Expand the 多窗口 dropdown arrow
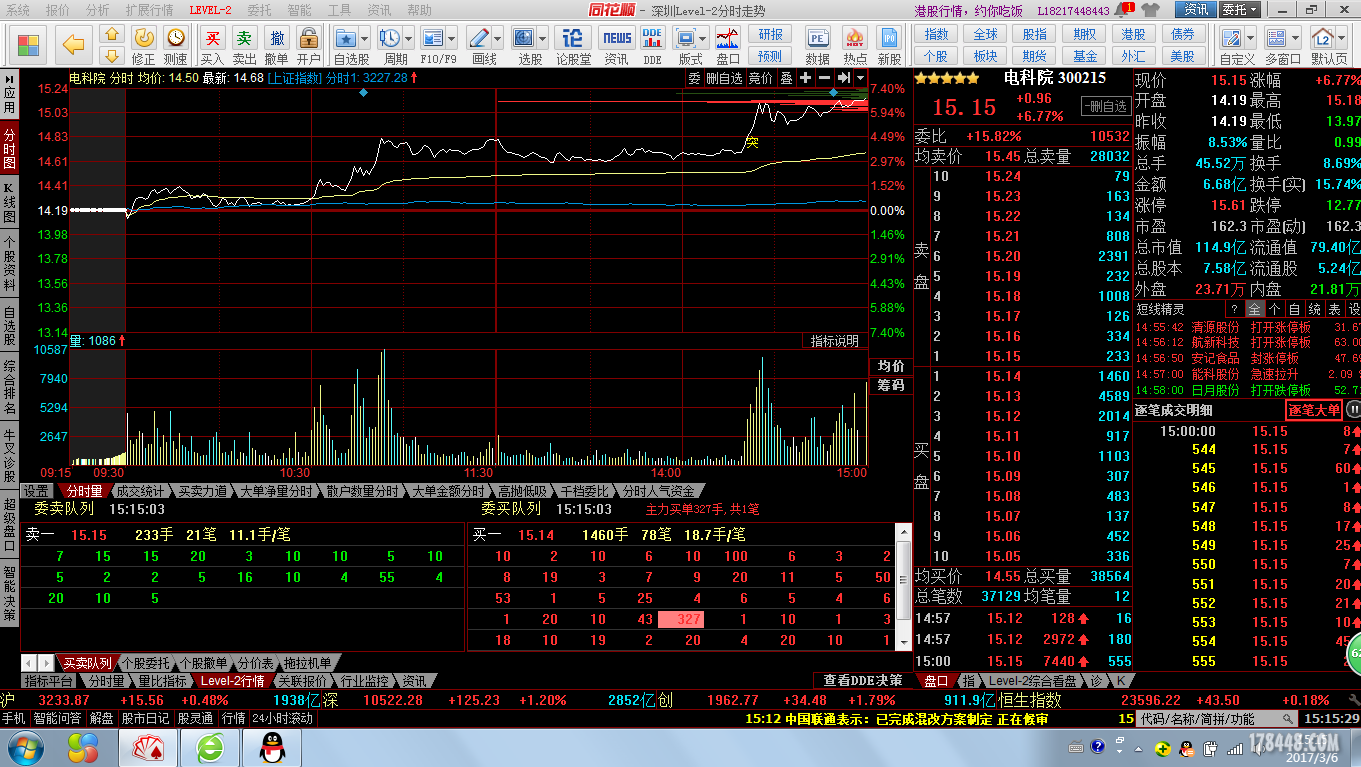This screenshot has width=1361, height=767. (x=1295, y=39)
